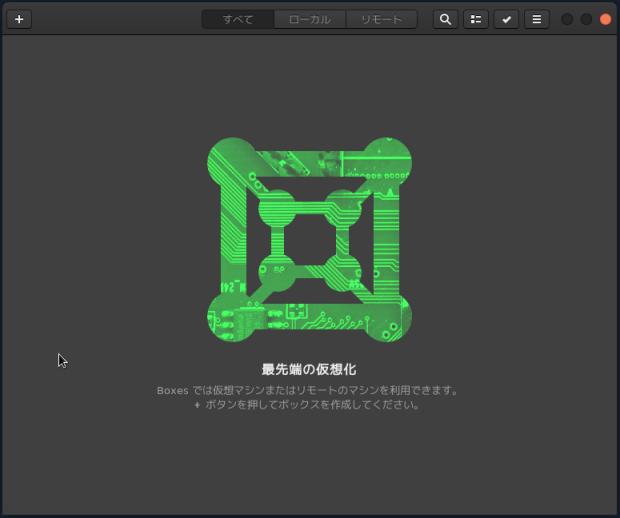Switch to the リモート tab

click(382, 19)
